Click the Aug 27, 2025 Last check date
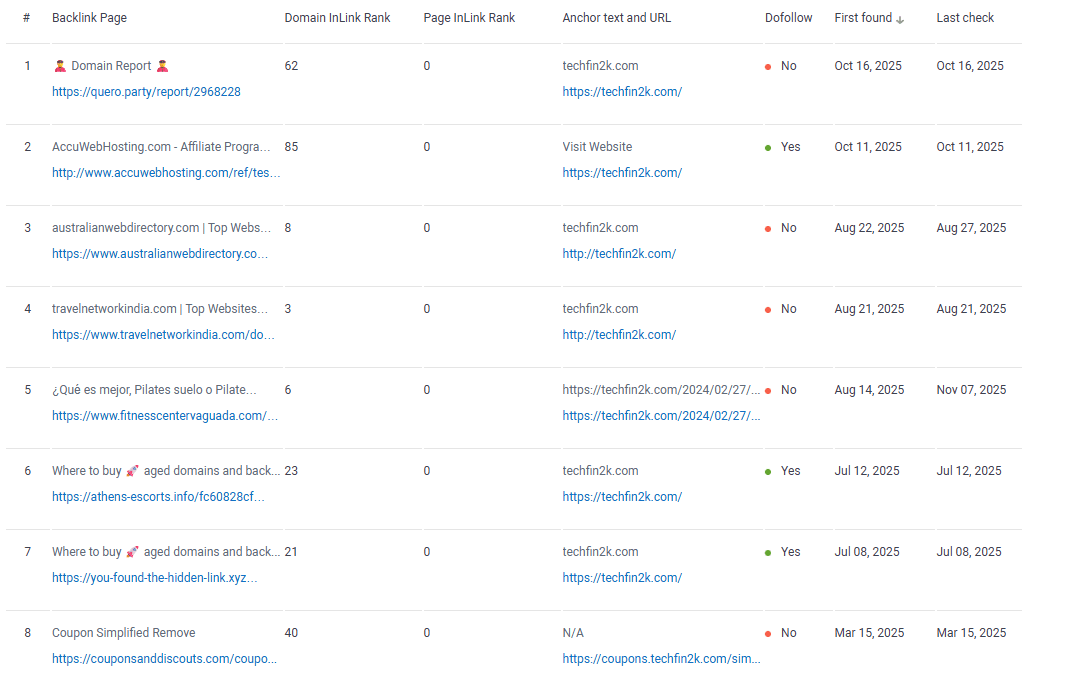Viewport: 1085px width, 697px height. coord(972,228)
